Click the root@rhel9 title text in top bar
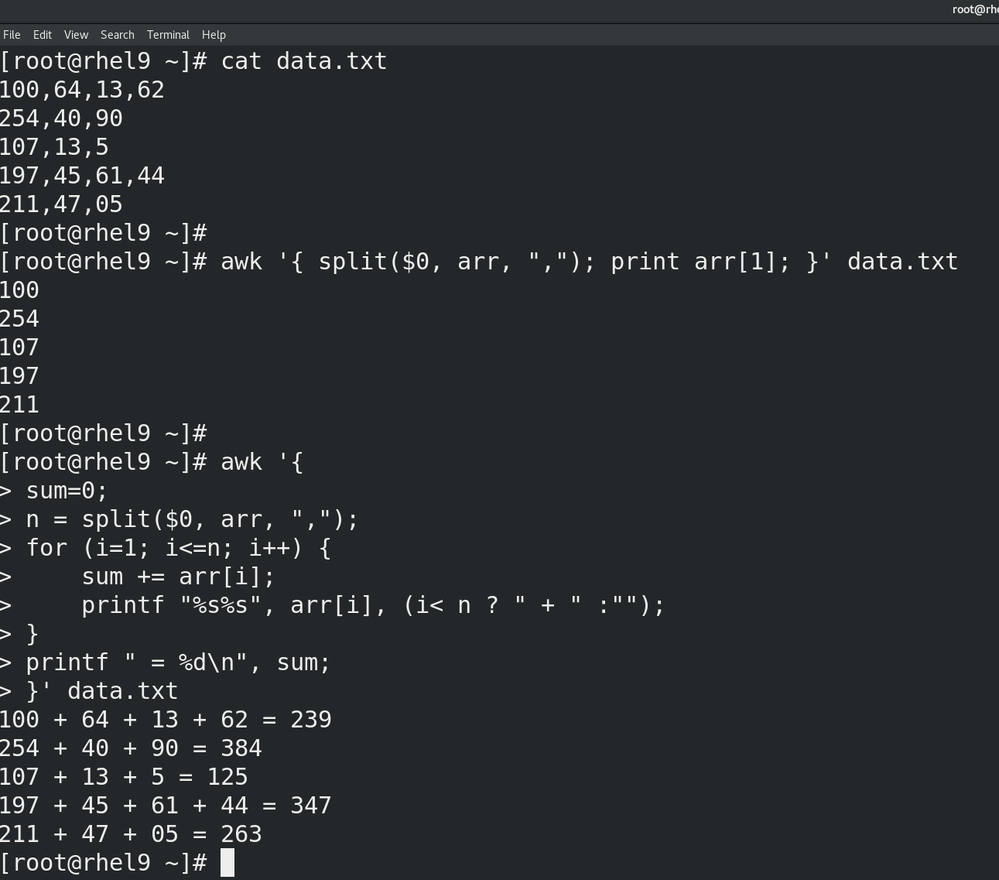This screenshot has width=999, height=880. point(973,8)
